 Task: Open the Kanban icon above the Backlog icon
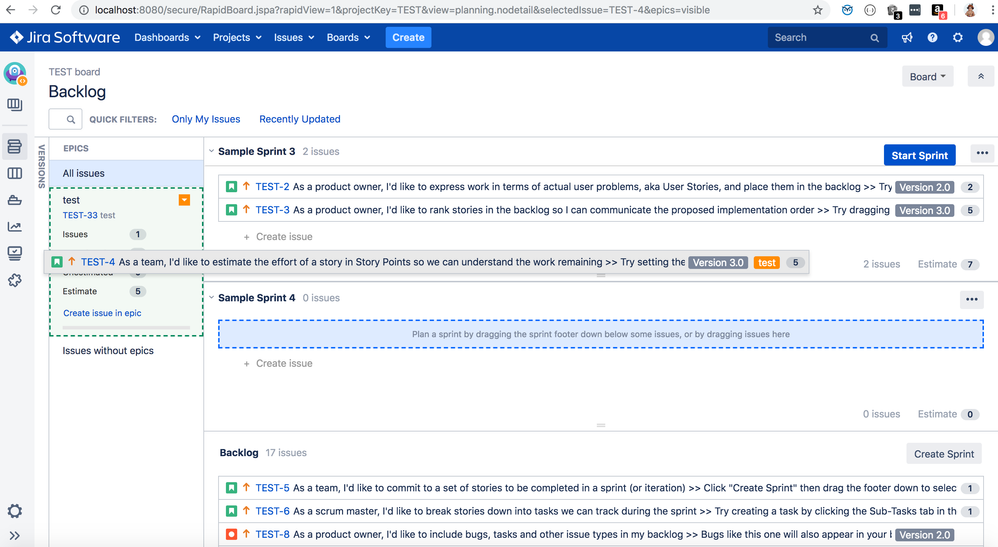click(14, 104)
